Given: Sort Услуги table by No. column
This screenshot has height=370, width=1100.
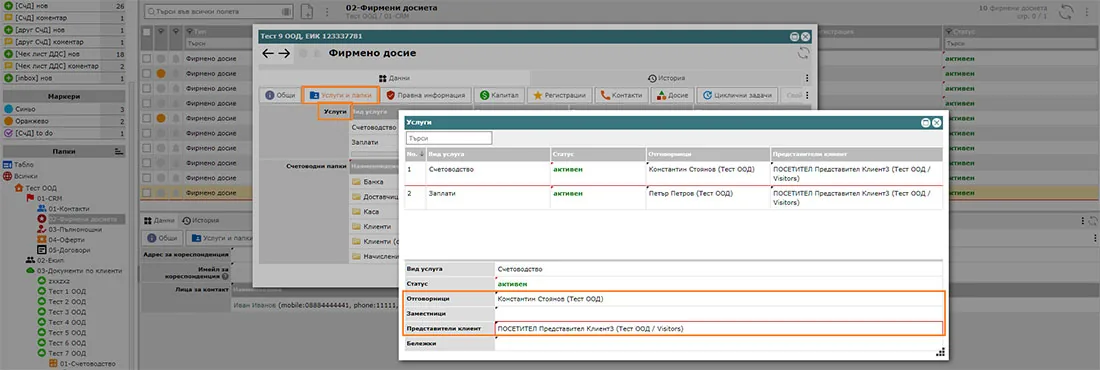Looking at the screenshot, I should point(415,154).
